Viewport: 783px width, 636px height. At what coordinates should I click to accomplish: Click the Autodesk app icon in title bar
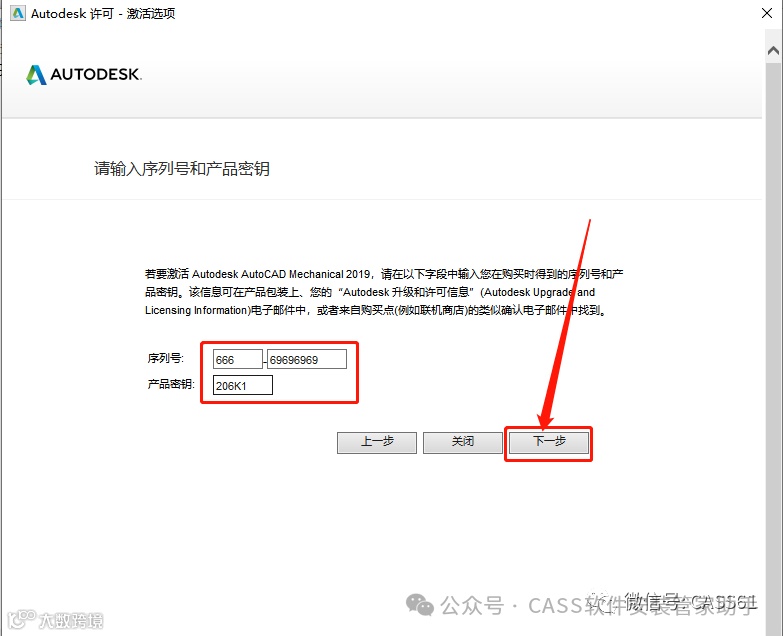click(18, 13)
